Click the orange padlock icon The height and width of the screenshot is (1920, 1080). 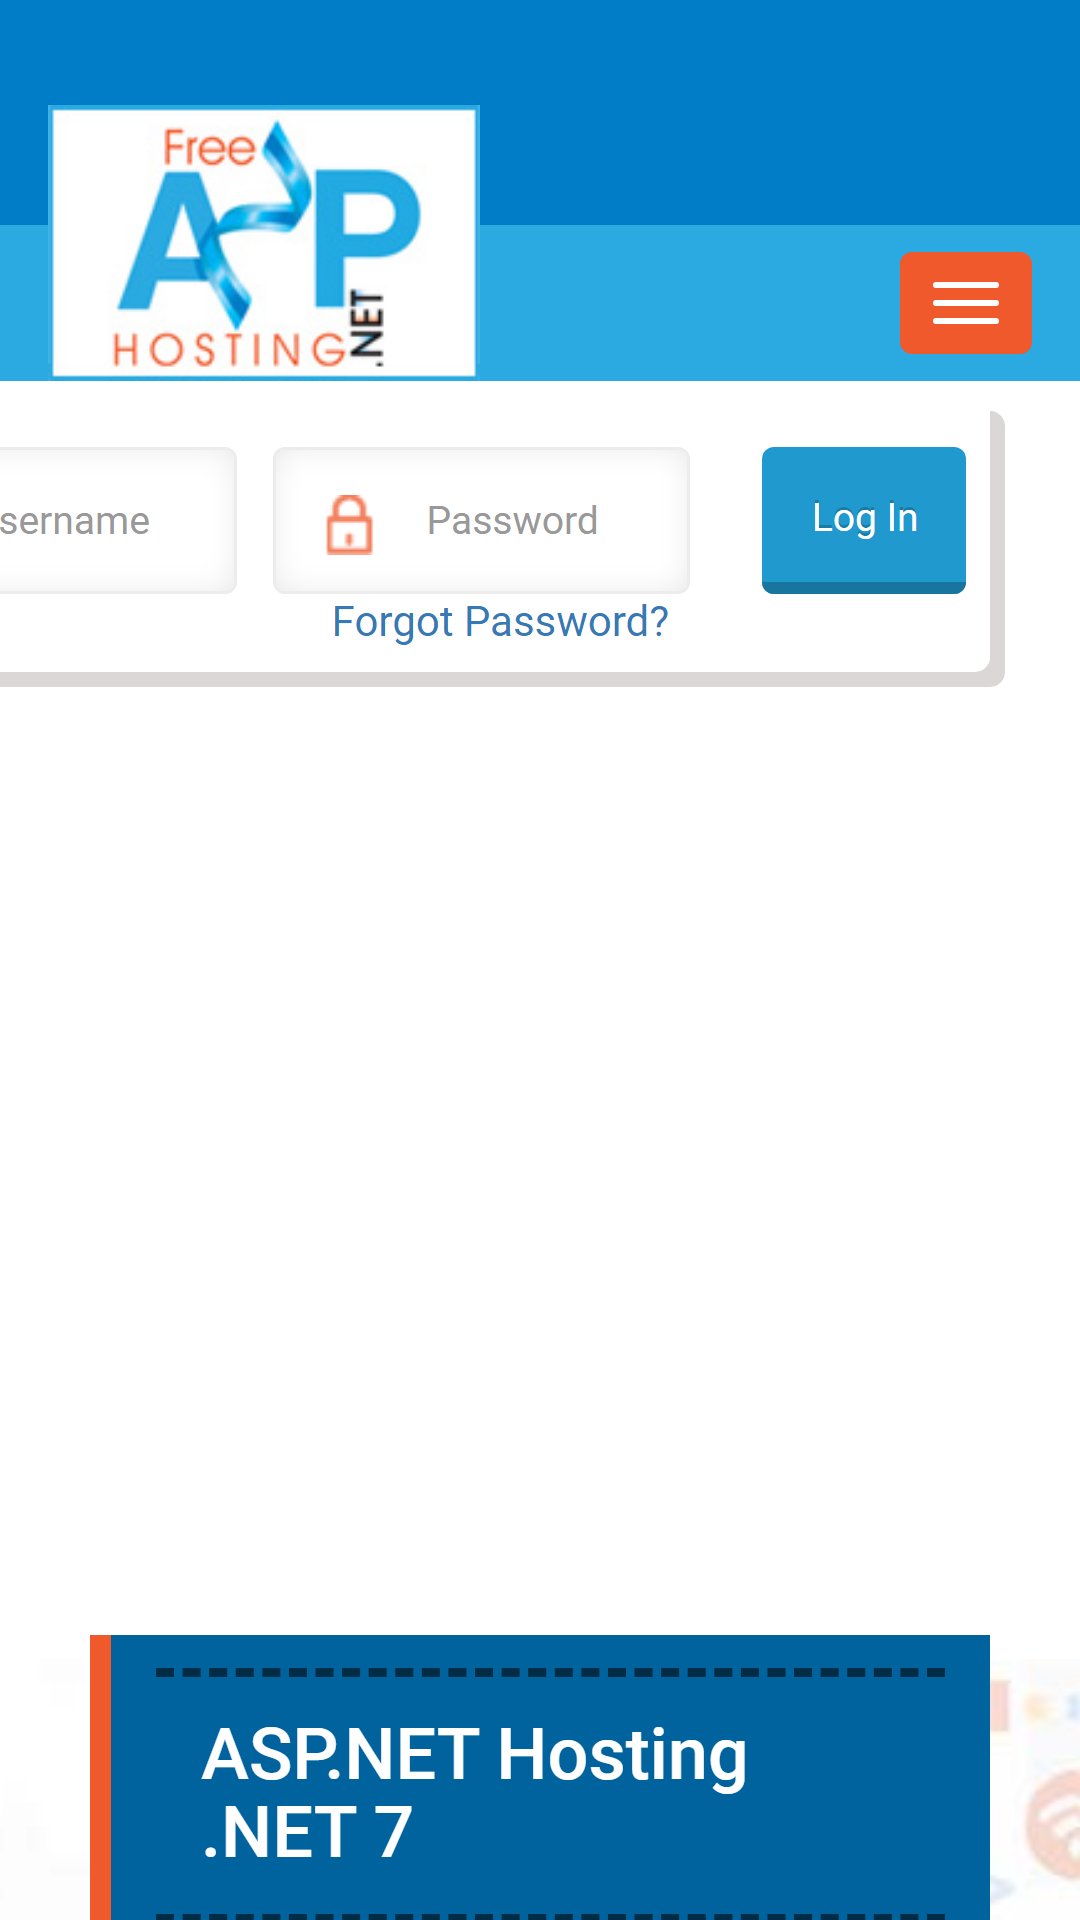coord(349,524)
